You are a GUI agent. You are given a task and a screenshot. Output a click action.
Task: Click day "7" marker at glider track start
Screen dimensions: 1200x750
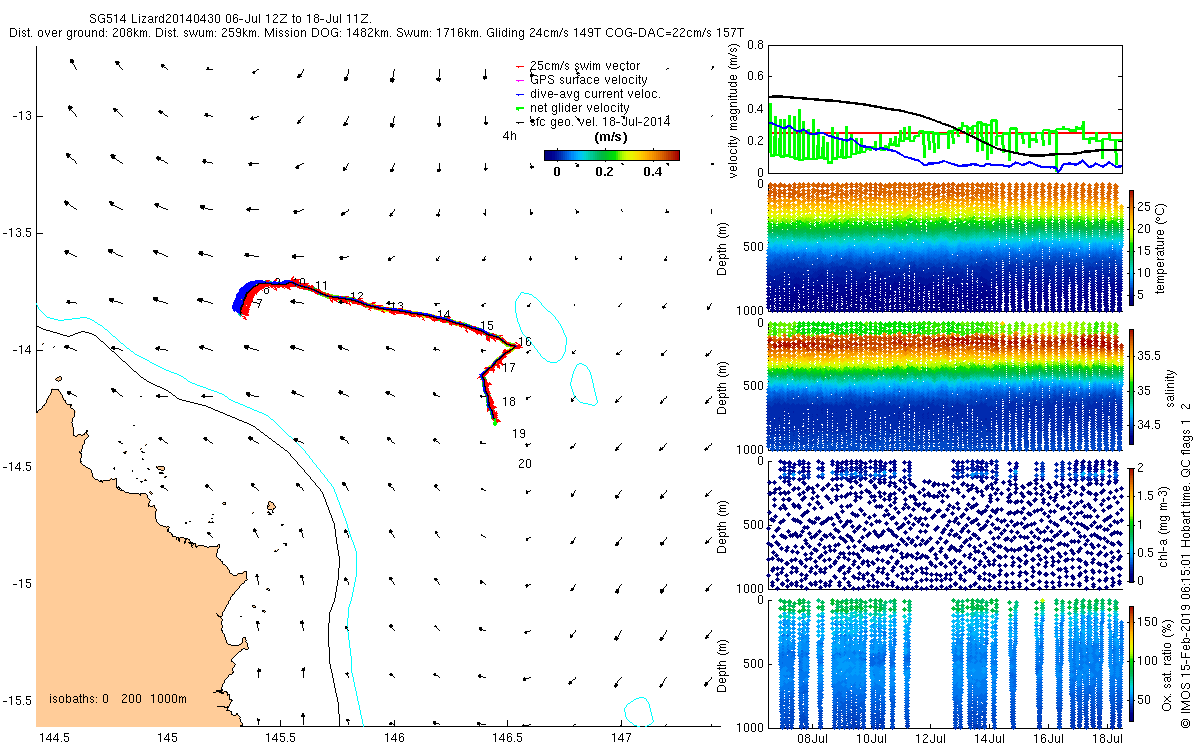tap(258, 304)
